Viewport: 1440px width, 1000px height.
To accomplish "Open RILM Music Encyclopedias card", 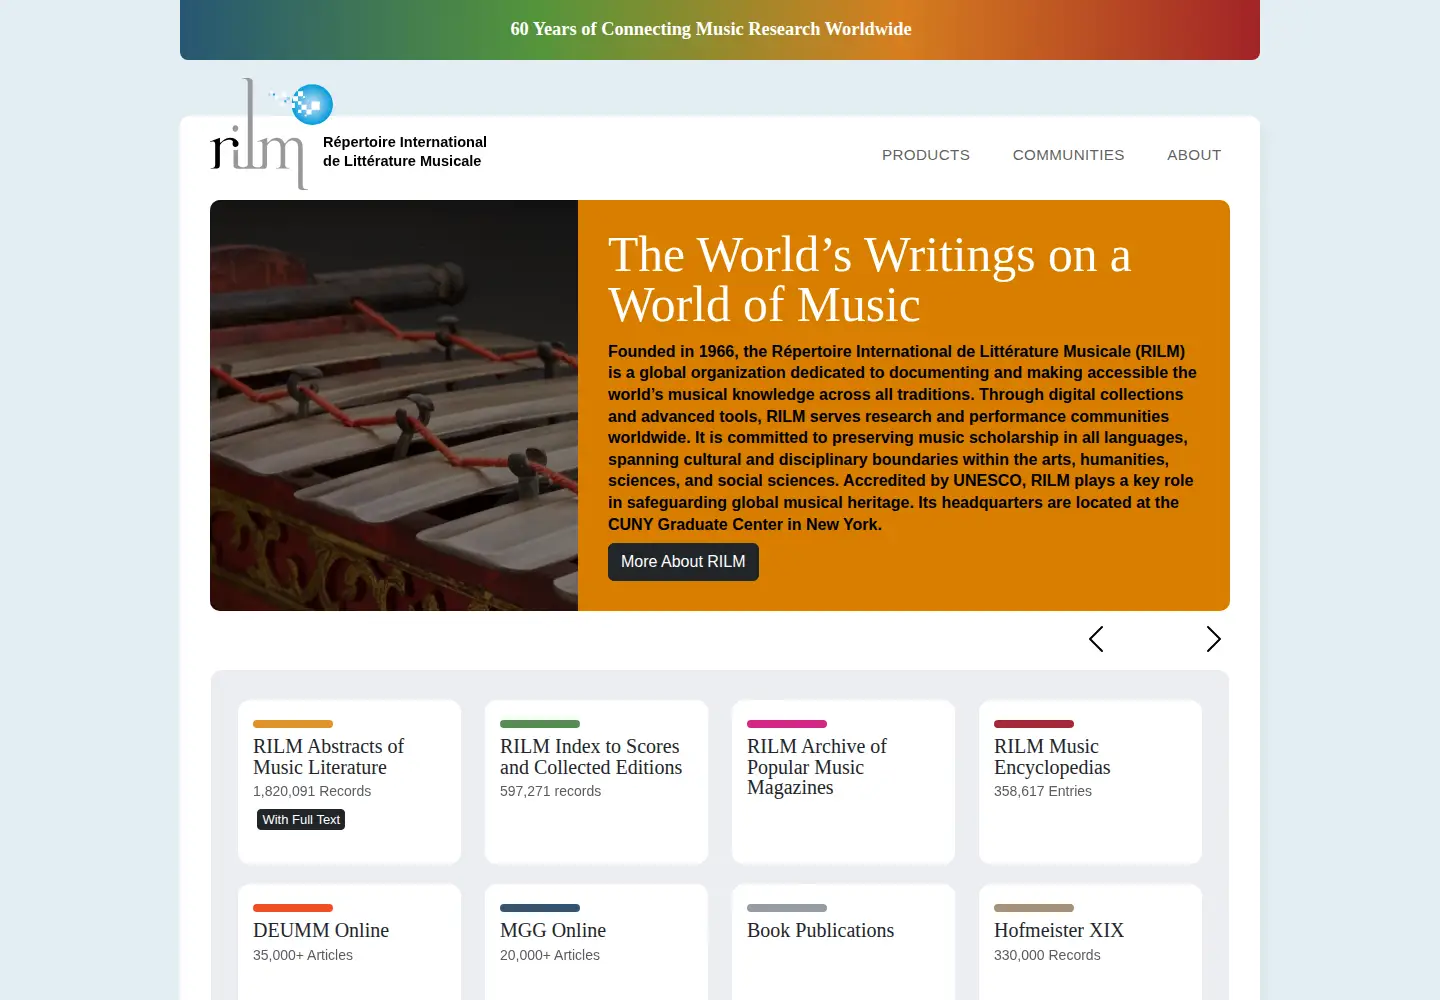I will click(1091, 782).
